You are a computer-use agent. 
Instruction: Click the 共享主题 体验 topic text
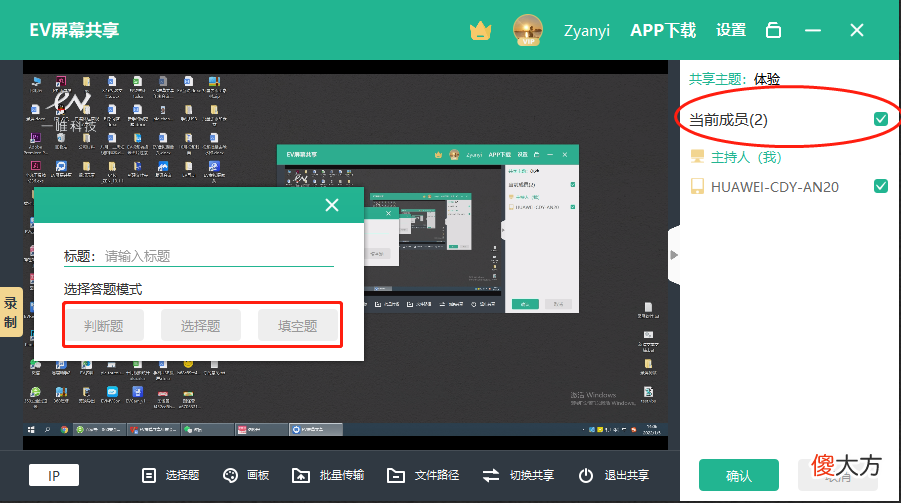pyautogui.click(x=734, y=79)
